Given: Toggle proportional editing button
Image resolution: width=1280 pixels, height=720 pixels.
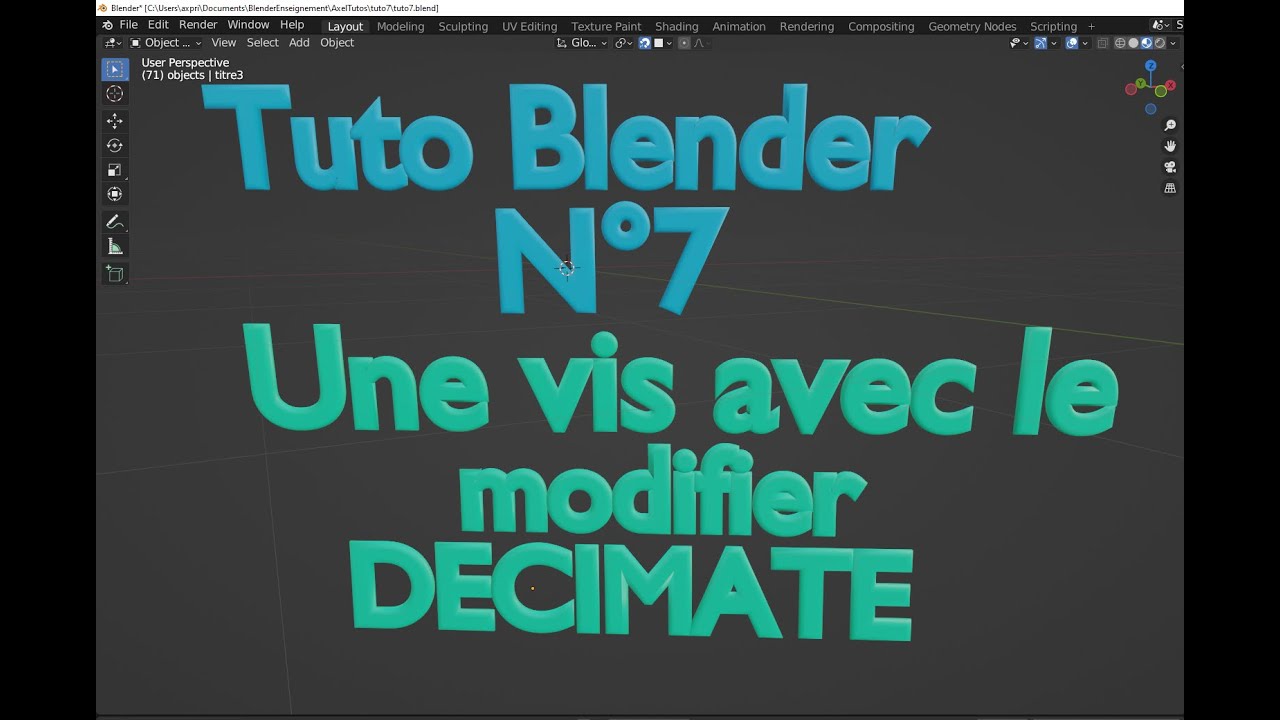Looking at the screenshot, I should pyautogui.click(x=684, y=43).
